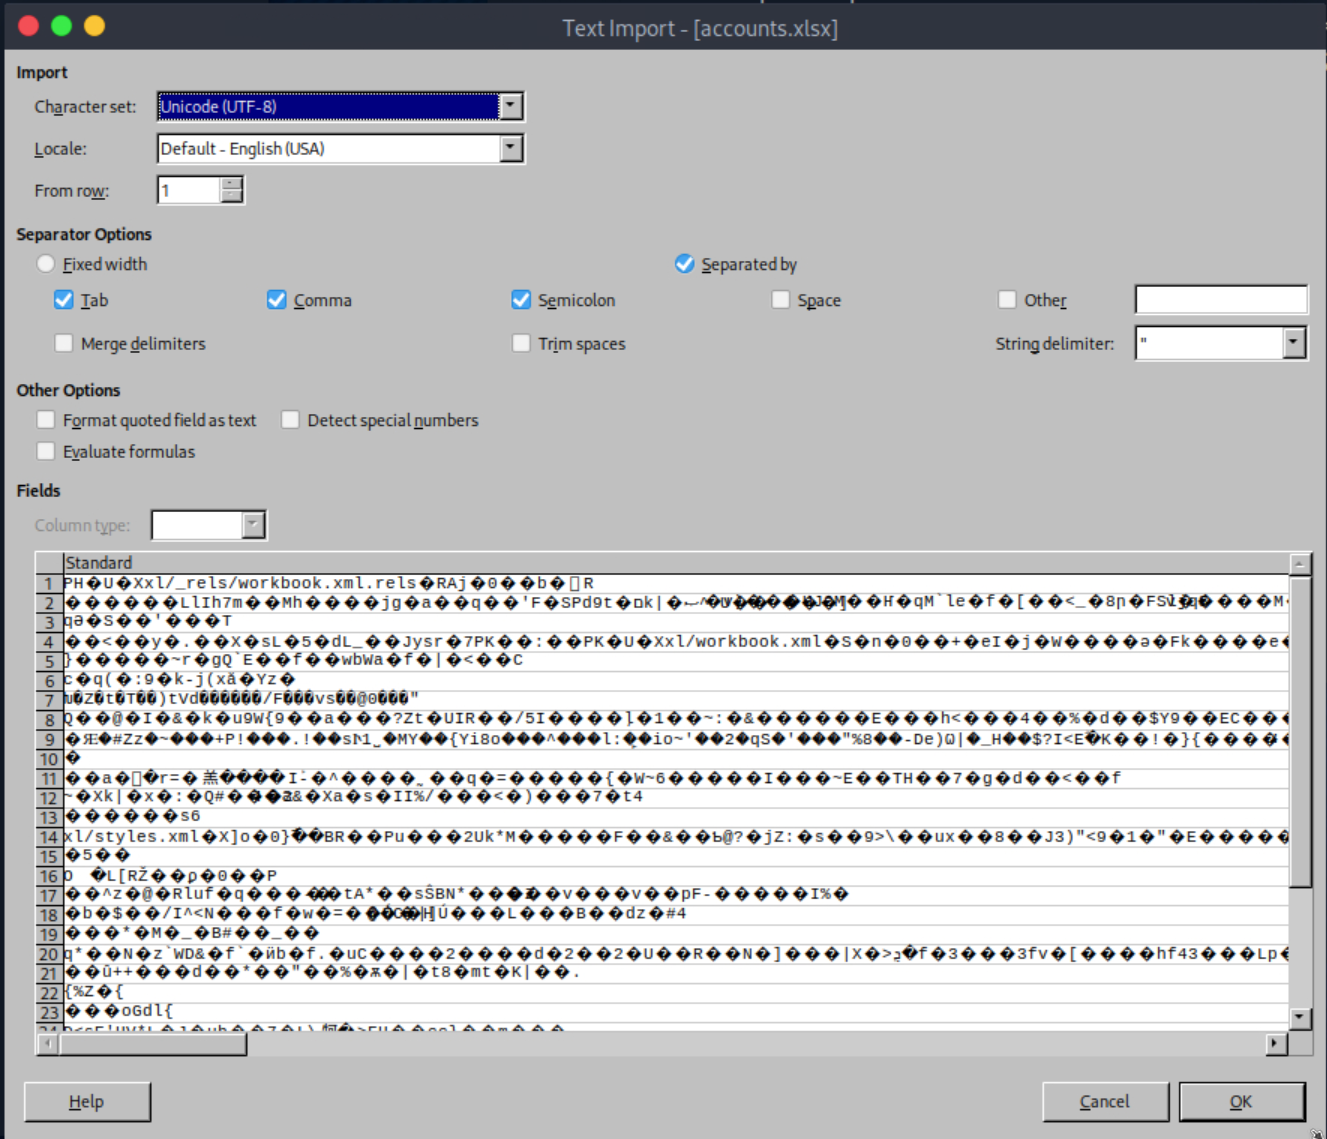Check Merge delimiters

click(x=63, y=343)
